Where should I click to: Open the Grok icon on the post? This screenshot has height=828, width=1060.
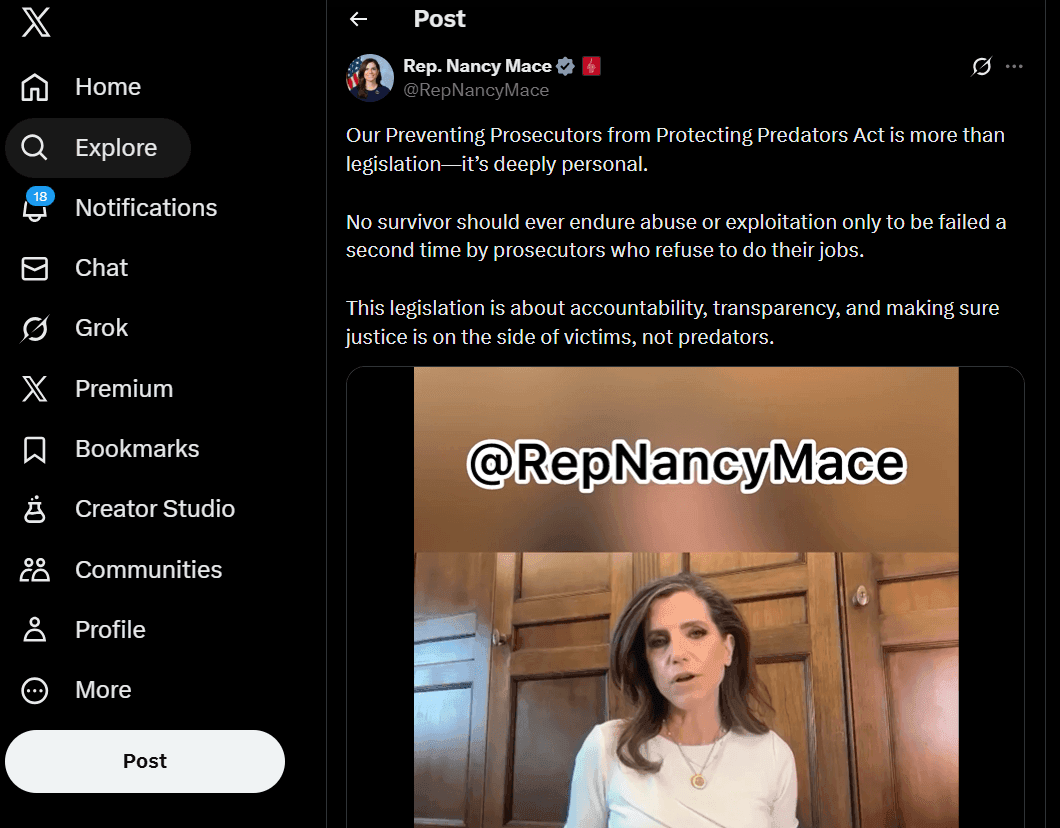click(982, 66)
